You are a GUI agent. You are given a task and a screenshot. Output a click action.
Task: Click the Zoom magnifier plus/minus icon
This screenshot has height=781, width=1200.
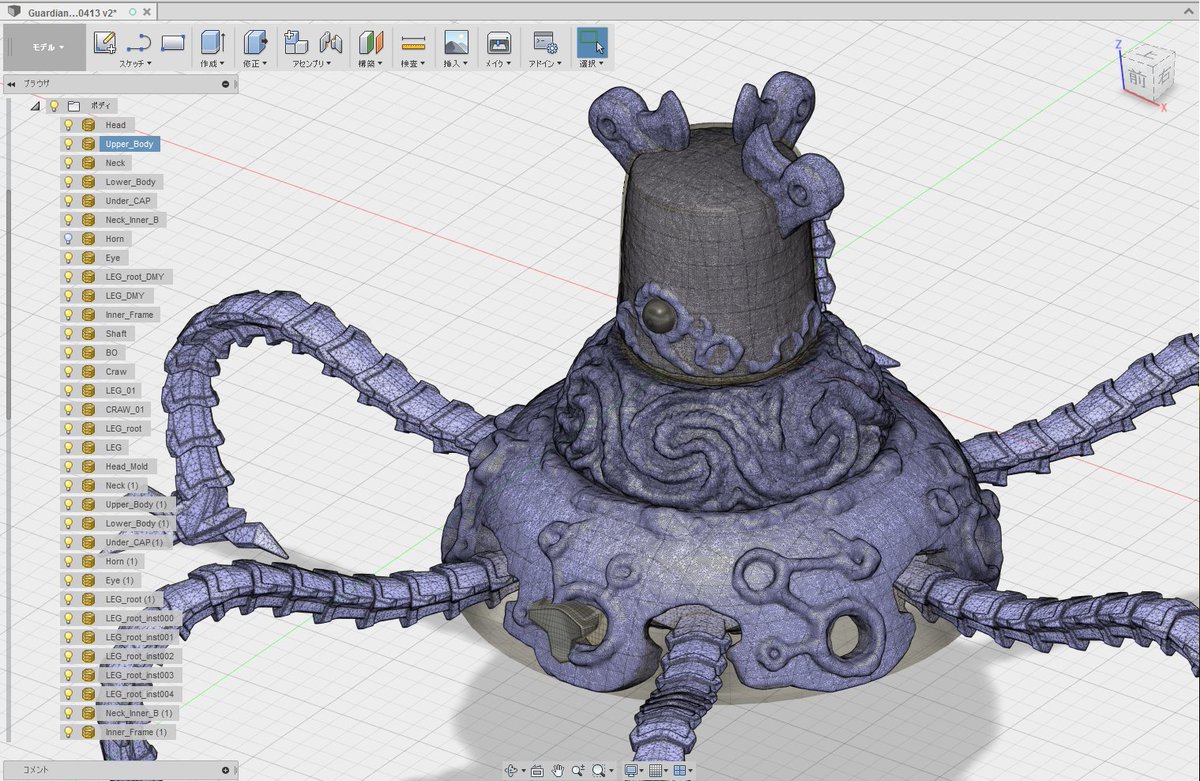(579, 771)
